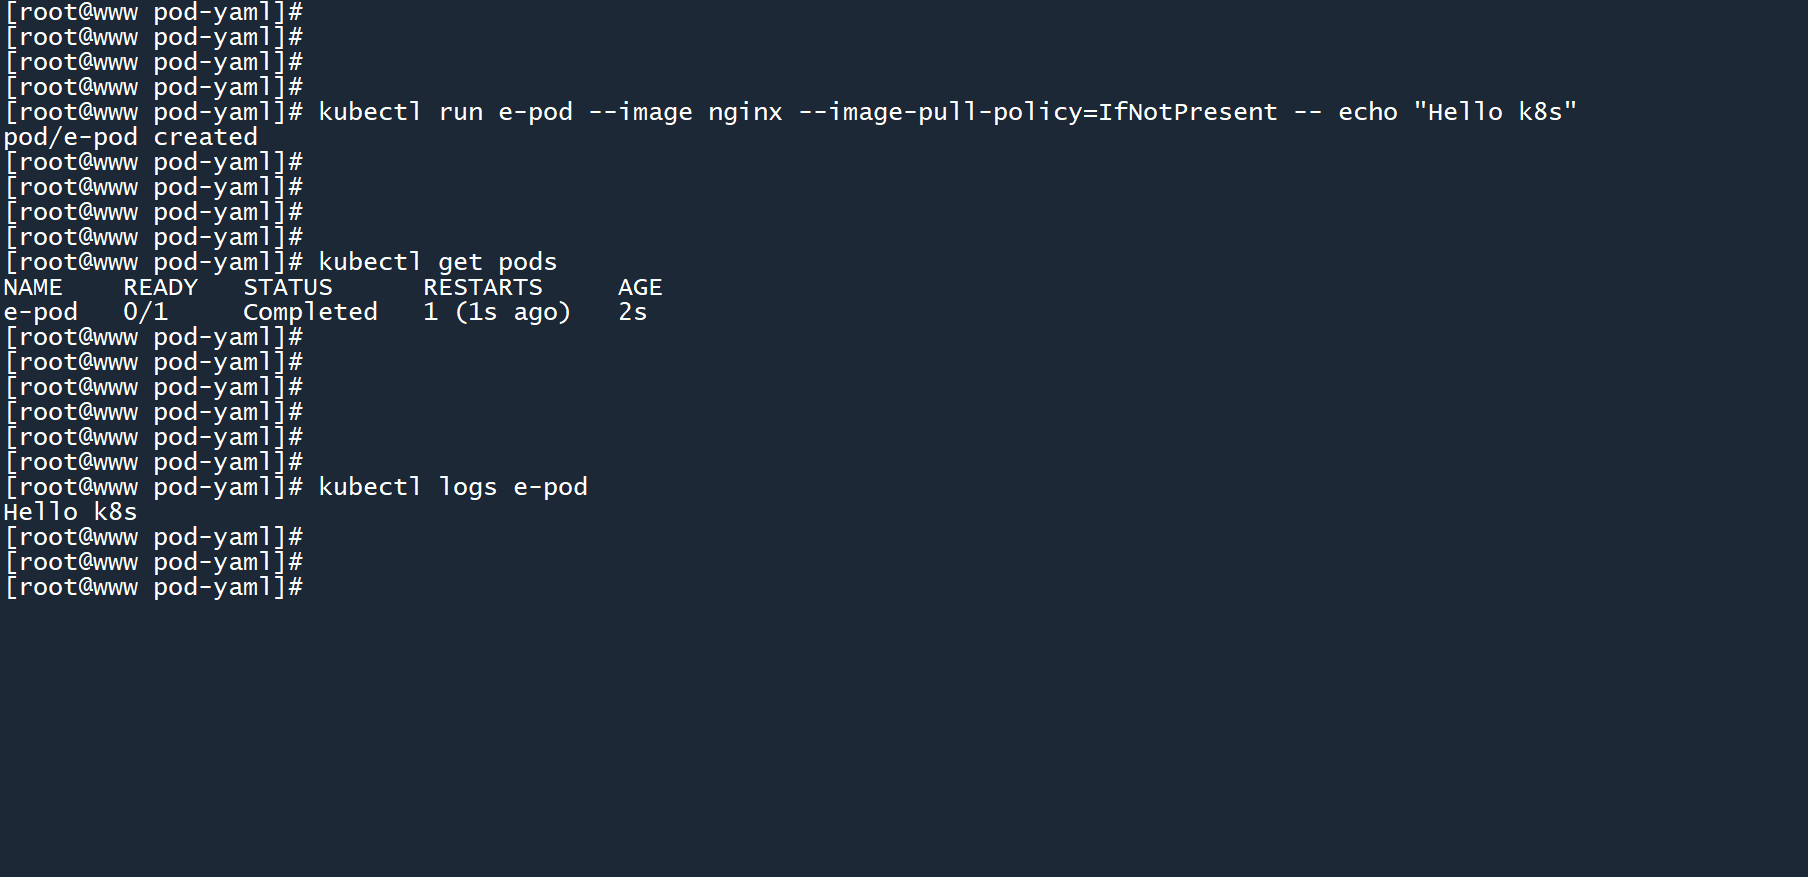This screenshot has height=877, width=1808.
Task: Click the RESTARTS column header
Action: pos(482,287)
